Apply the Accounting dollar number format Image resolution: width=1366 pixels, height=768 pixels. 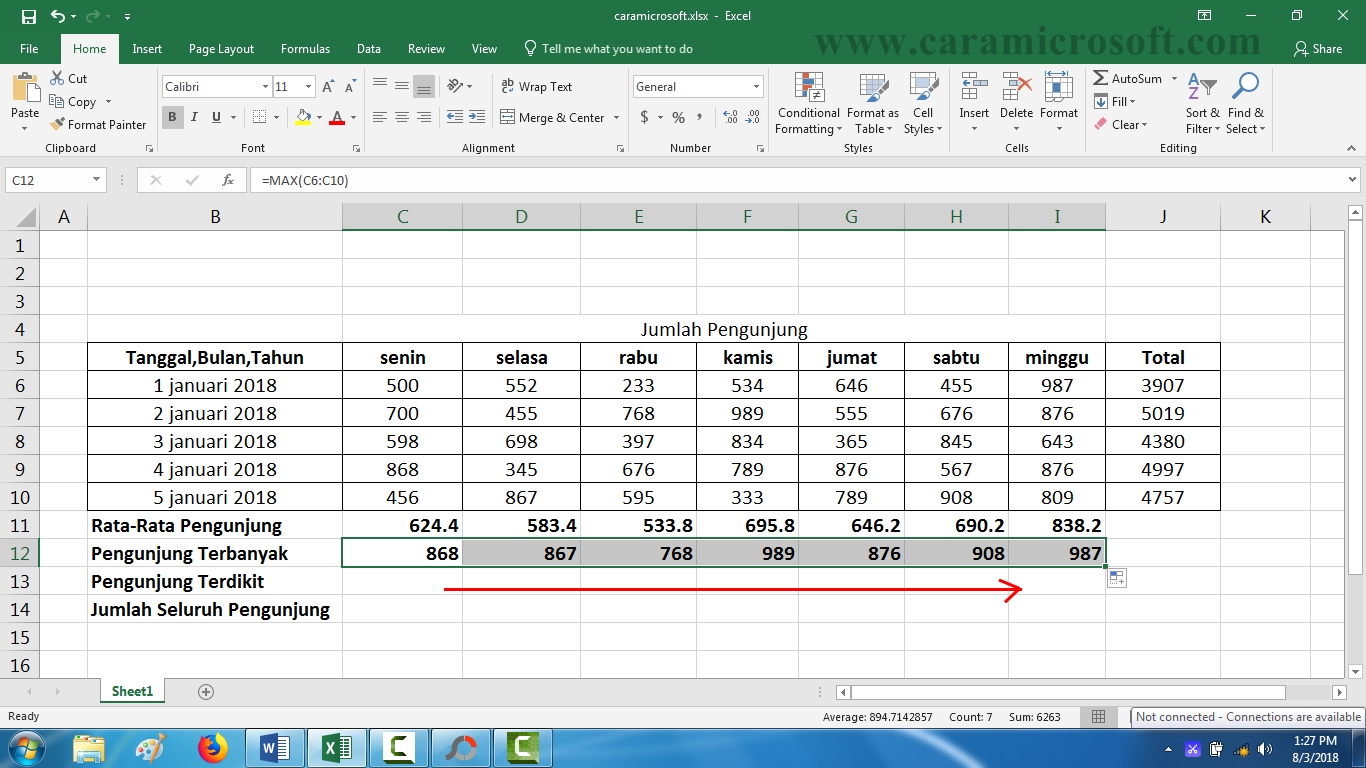click(x=645, y=117)
